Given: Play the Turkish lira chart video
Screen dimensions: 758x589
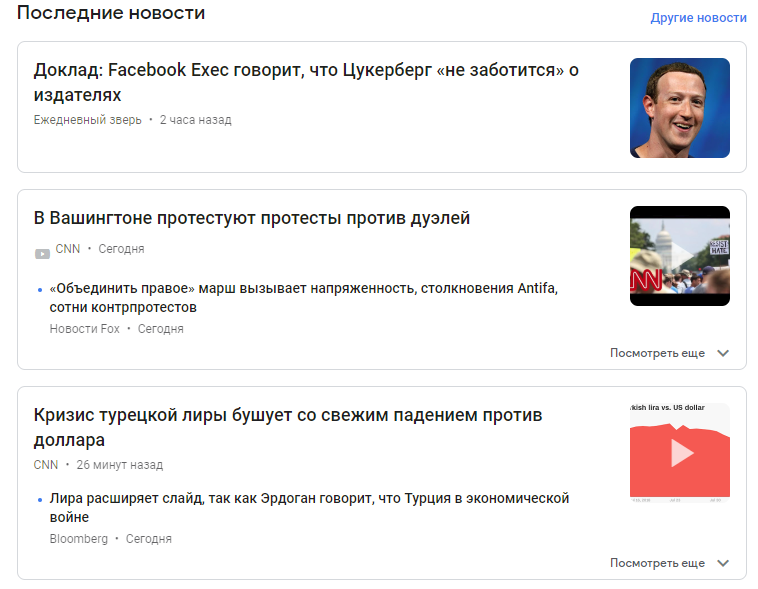Looking at the screenshot, I should [x=680, y=453].
